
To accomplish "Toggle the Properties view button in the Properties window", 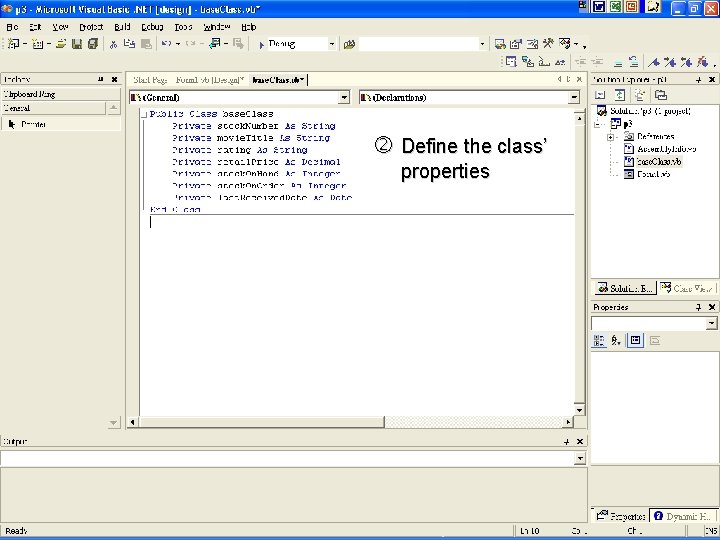I will [x=636, y=340].
